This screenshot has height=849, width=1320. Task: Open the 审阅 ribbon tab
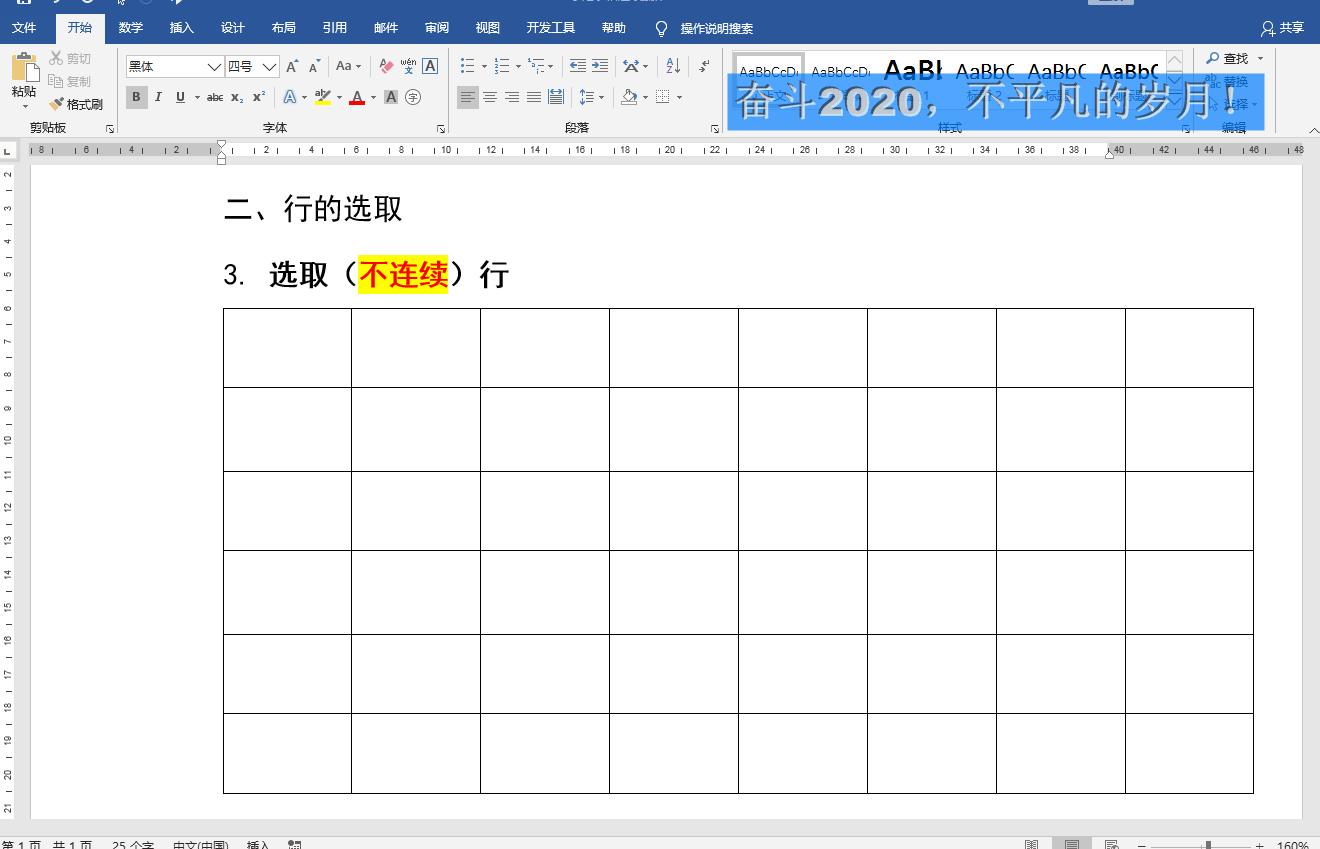pyautogui.click(x=436, y=28)
